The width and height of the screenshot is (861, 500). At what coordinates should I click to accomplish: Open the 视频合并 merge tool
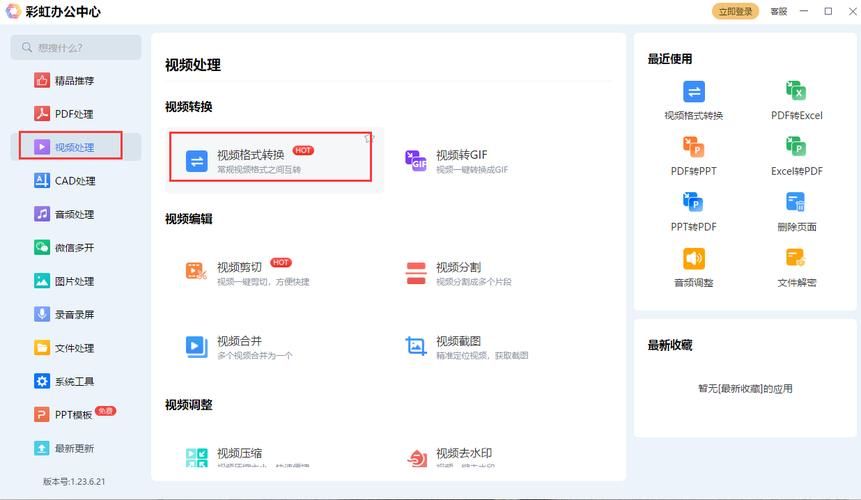click(240, 347)
